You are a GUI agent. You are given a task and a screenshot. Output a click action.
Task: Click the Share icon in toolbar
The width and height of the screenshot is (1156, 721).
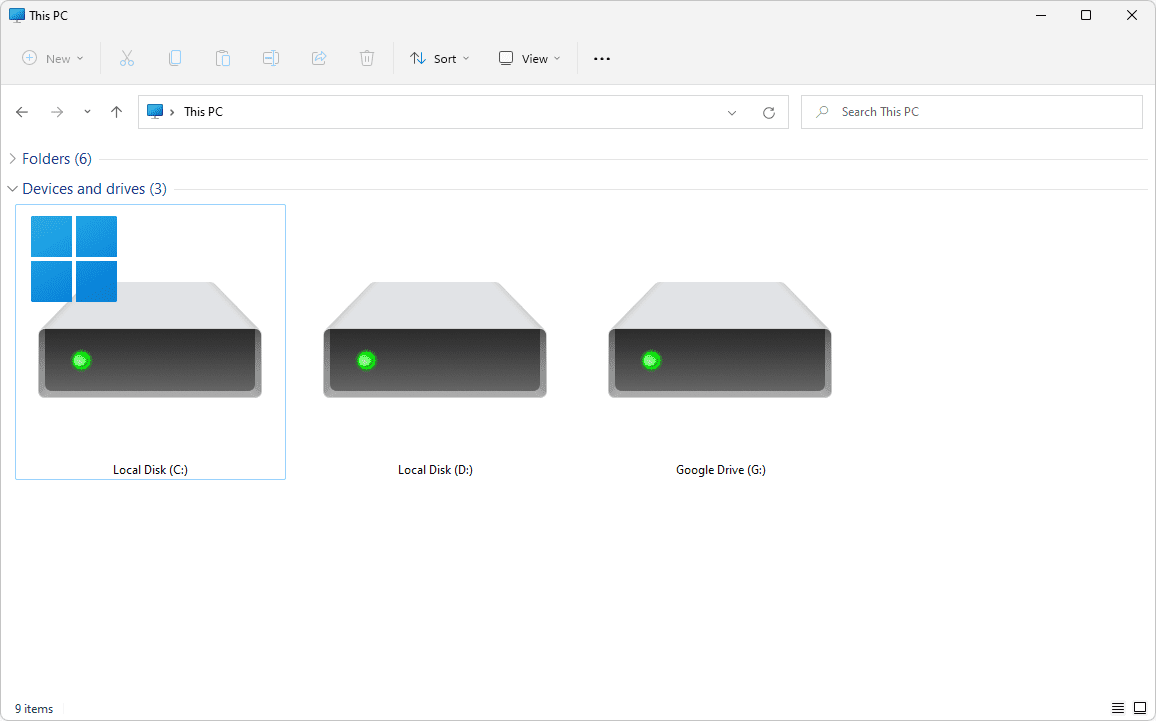[319, 59]
